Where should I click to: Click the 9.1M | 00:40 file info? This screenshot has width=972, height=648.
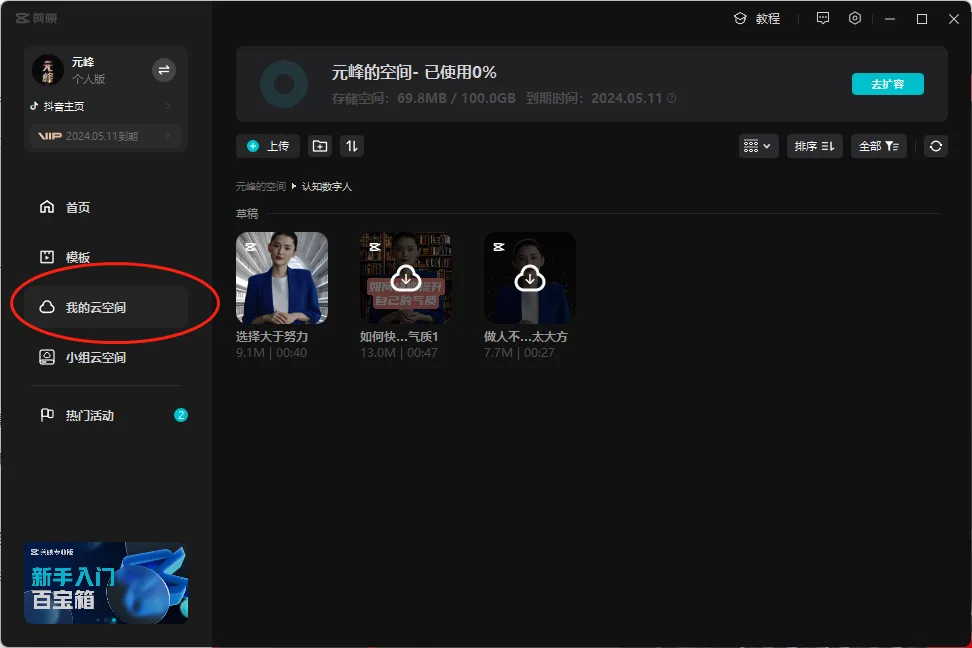[272, 352]
